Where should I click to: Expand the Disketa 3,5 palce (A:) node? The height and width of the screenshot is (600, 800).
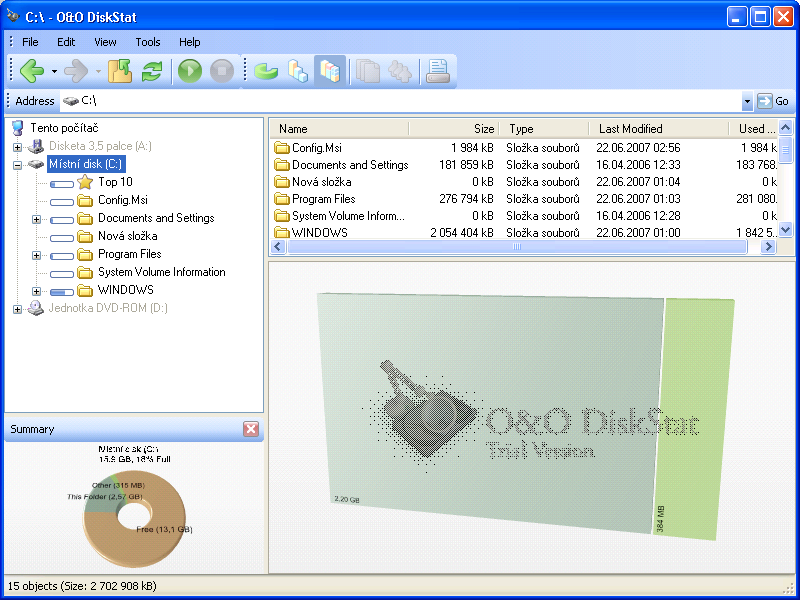point(17,147)
